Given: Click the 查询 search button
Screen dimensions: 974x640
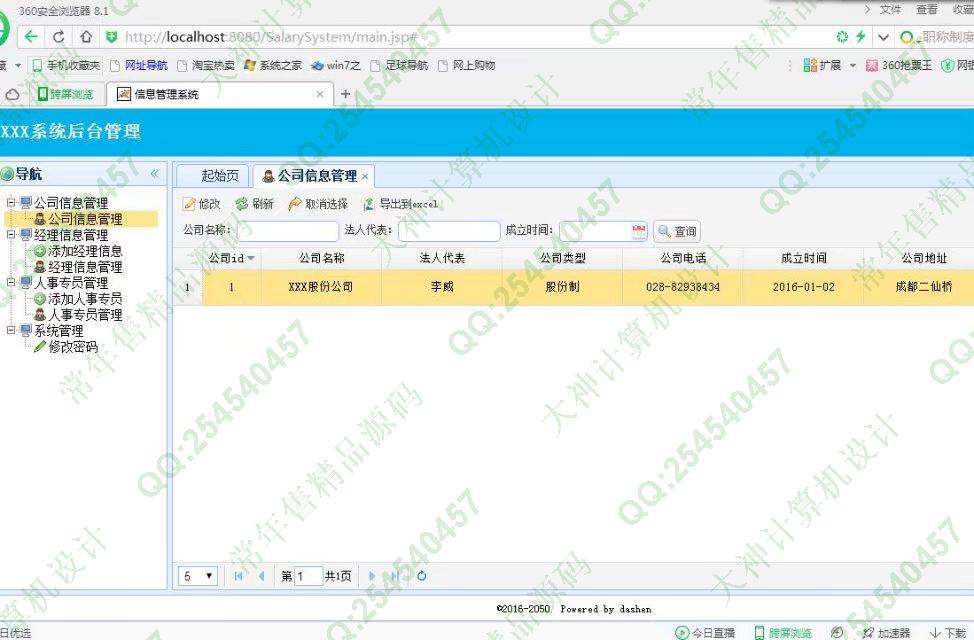Looking at the screenshot, I should pos(677,232).
